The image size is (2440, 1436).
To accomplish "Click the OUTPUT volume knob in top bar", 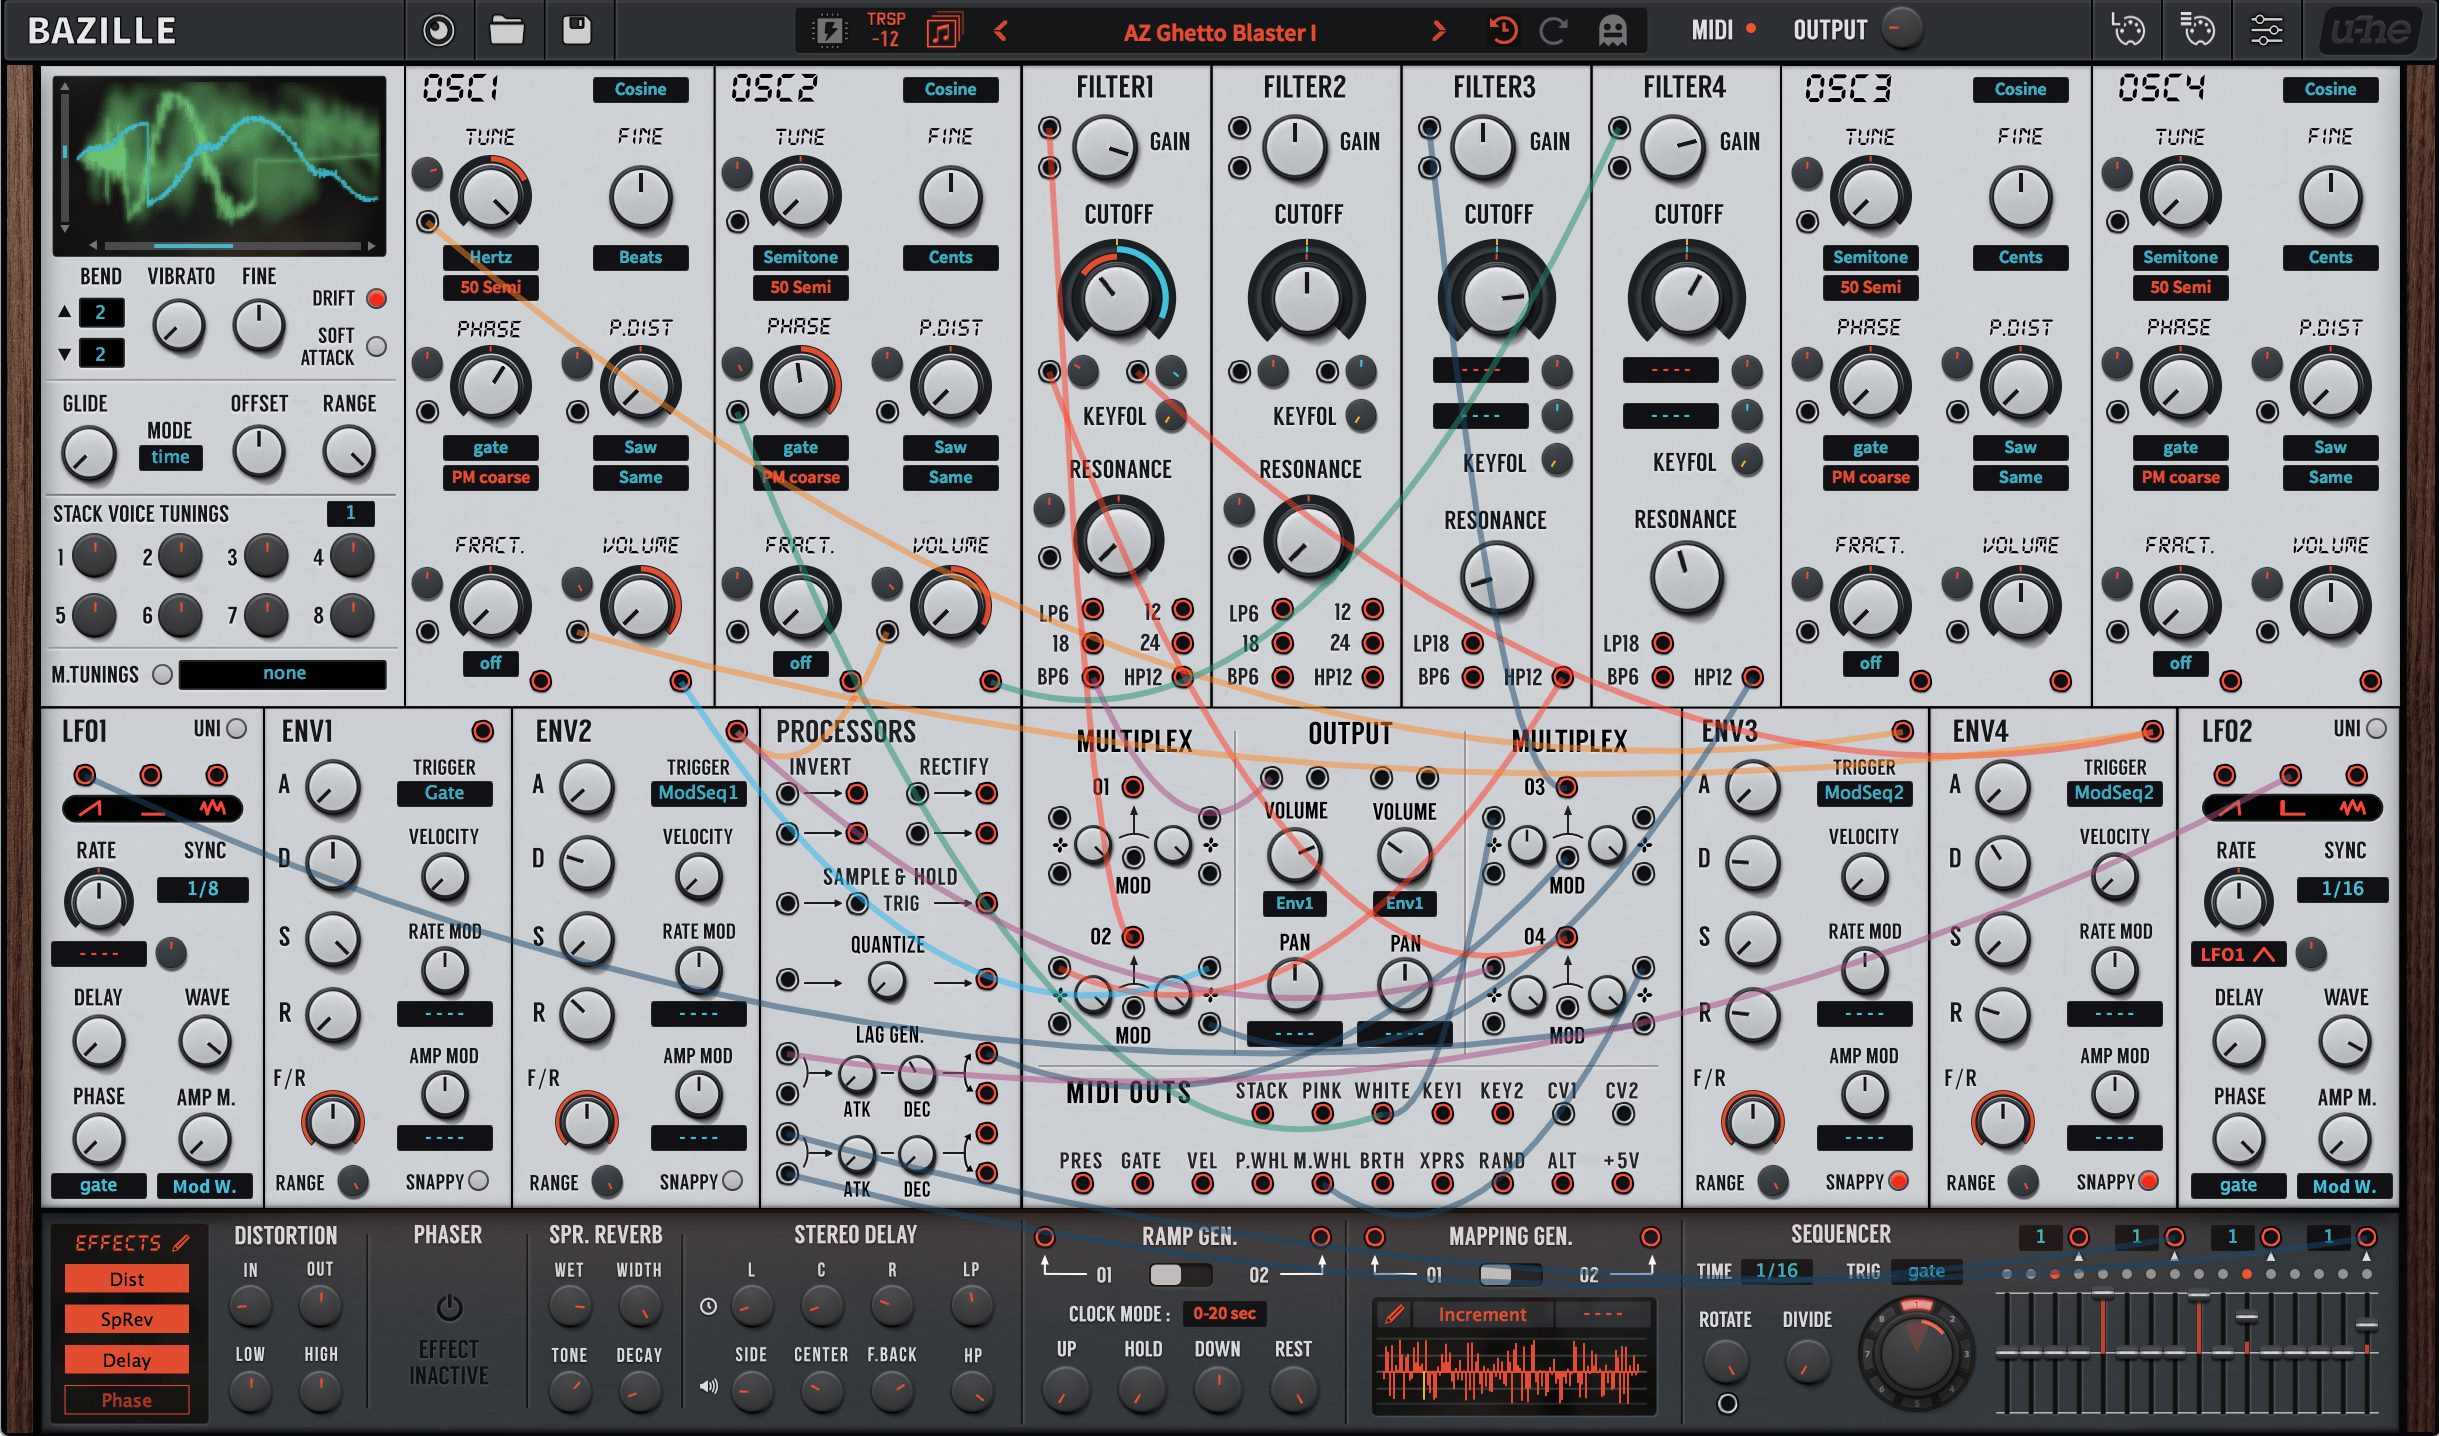I will coord(1902,29).
